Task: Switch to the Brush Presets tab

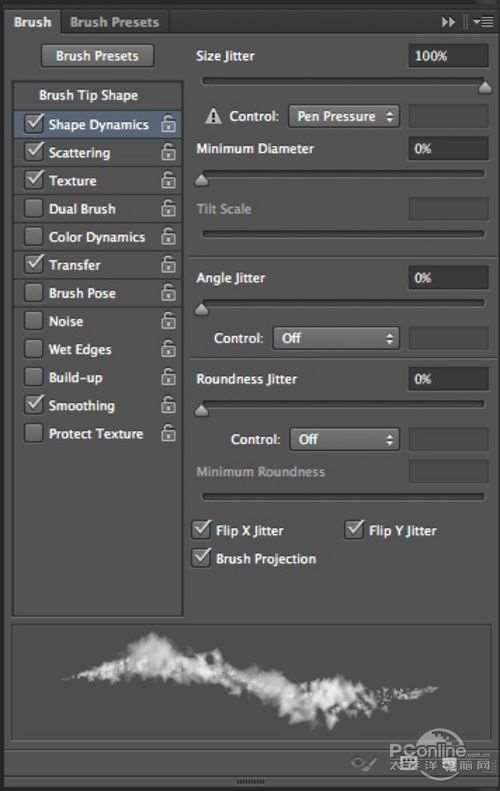Action: 115,22
